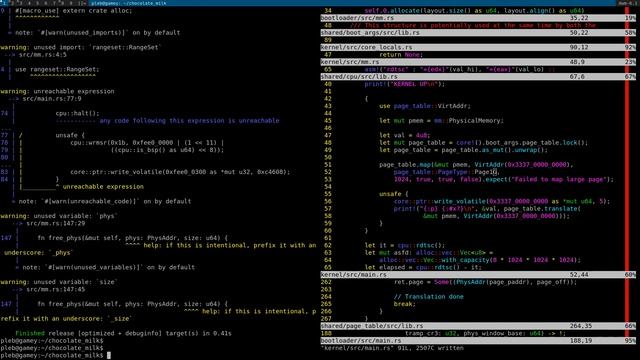Image resolution: width=640 pixels, height=360 pixels.
Task: Click 'warning: unused import: rangeset::RangeSet' line
Action: [81, 47]
